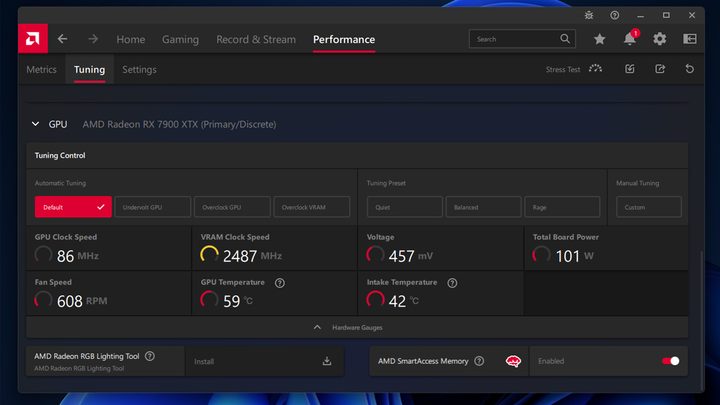Viewport: 720px width, 405px height.
Task: Click the vertical scrollbar
Action: (x=701, y=319)
